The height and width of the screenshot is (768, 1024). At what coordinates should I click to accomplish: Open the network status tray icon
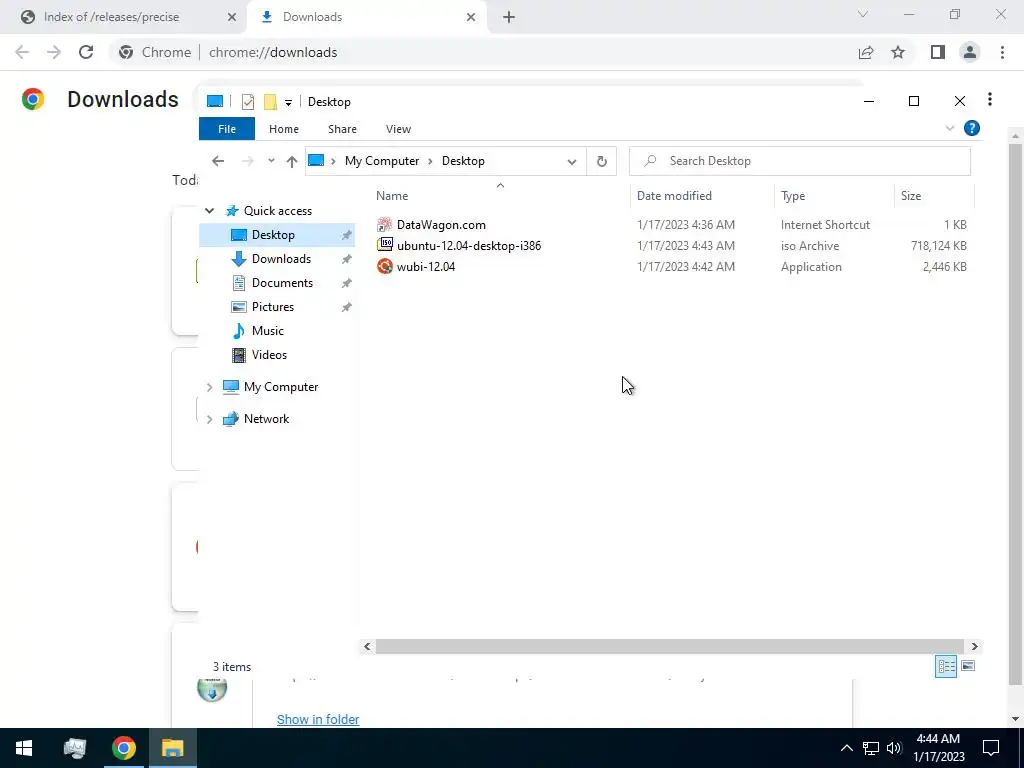pyautogui.click(x=871, y=748)
